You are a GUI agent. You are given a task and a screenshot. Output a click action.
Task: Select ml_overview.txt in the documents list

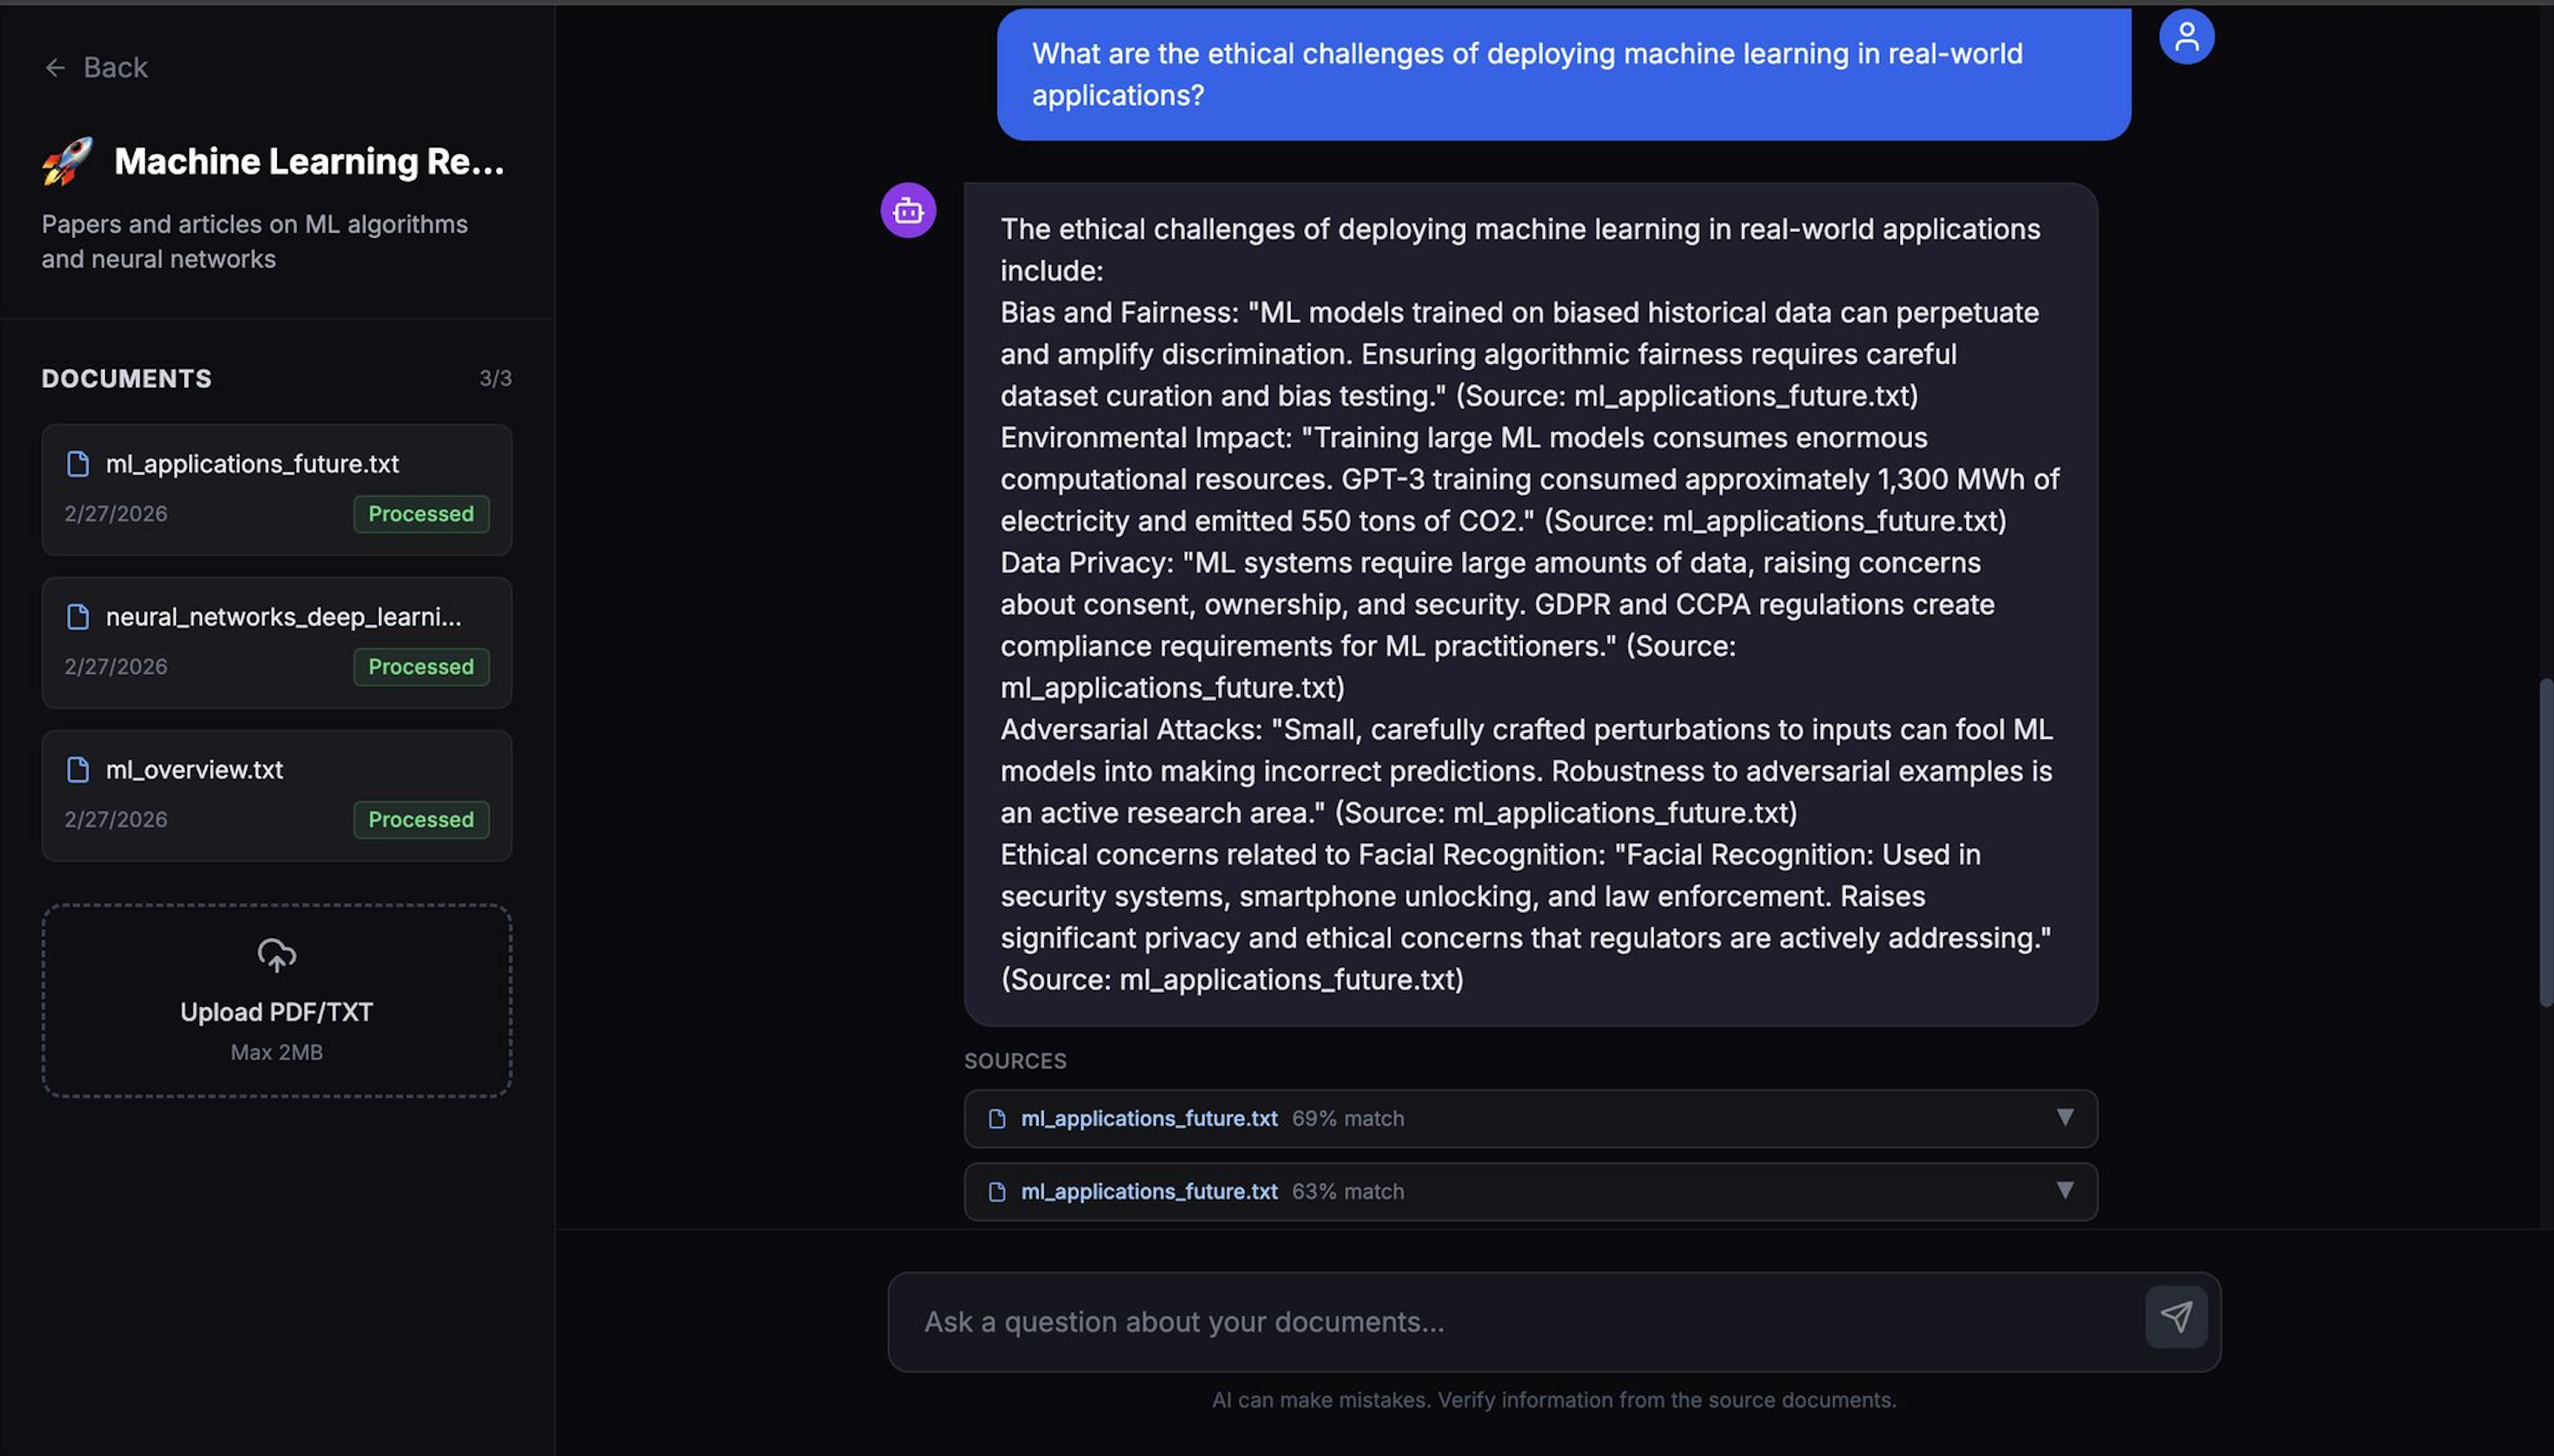coord(194,770)
